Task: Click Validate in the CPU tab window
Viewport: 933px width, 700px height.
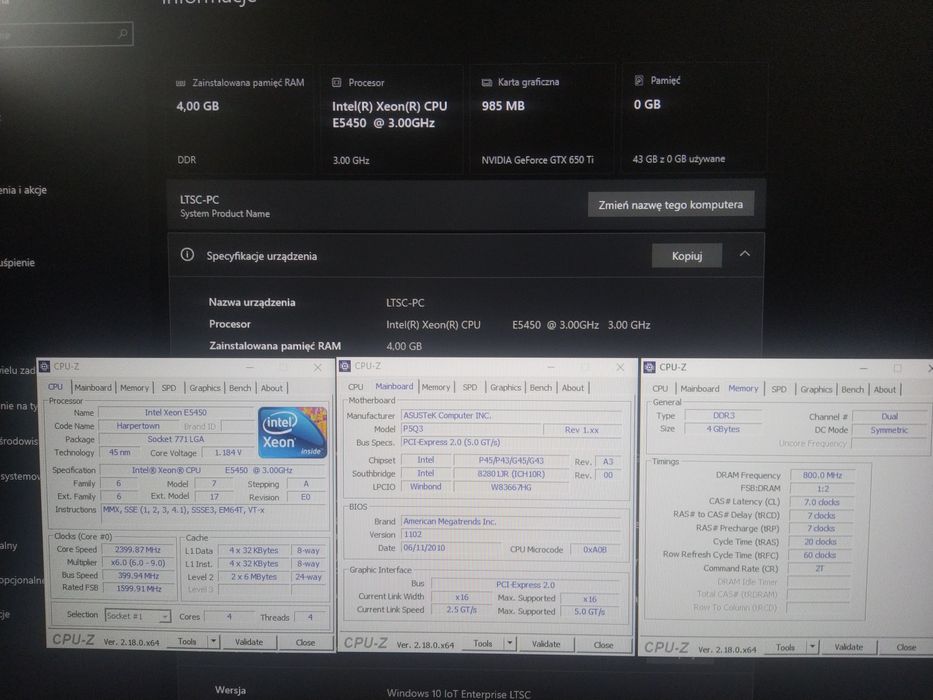Action: (249, 642)
